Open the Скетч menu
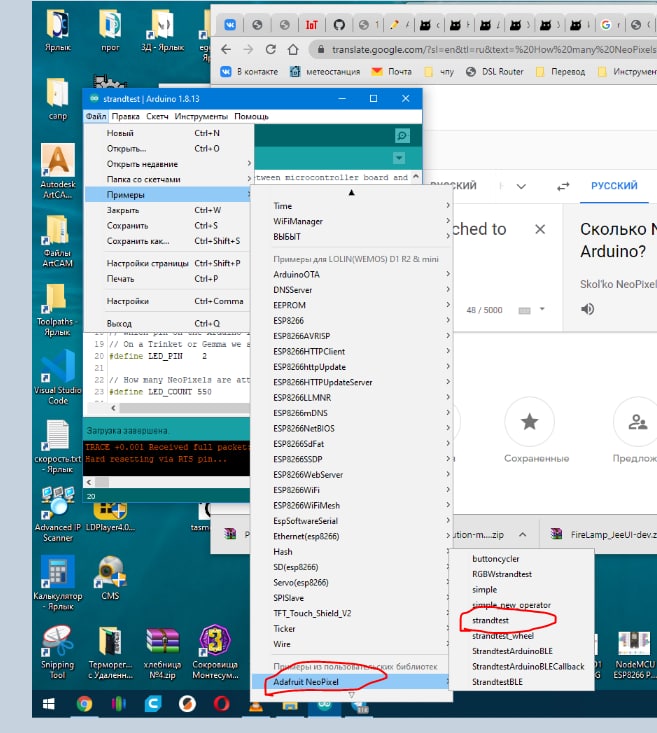 [157, 116]
